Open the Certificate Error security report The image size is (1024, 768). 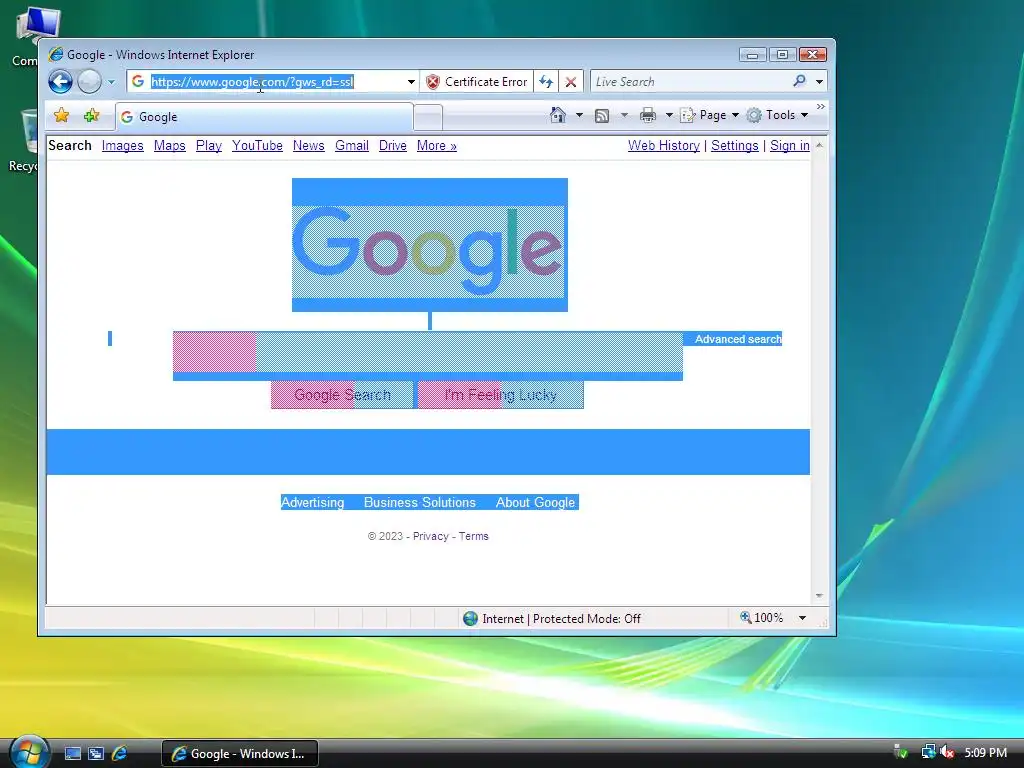point(476,82)
